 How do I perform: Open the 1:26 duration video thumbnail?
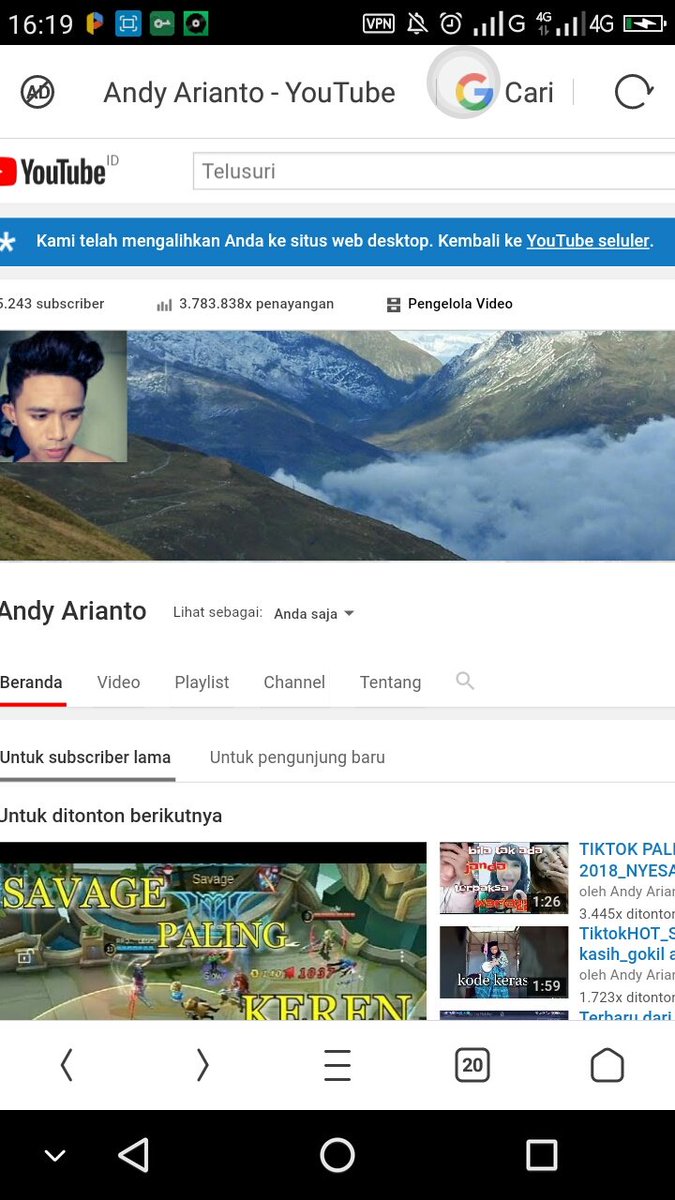(504, 878)
